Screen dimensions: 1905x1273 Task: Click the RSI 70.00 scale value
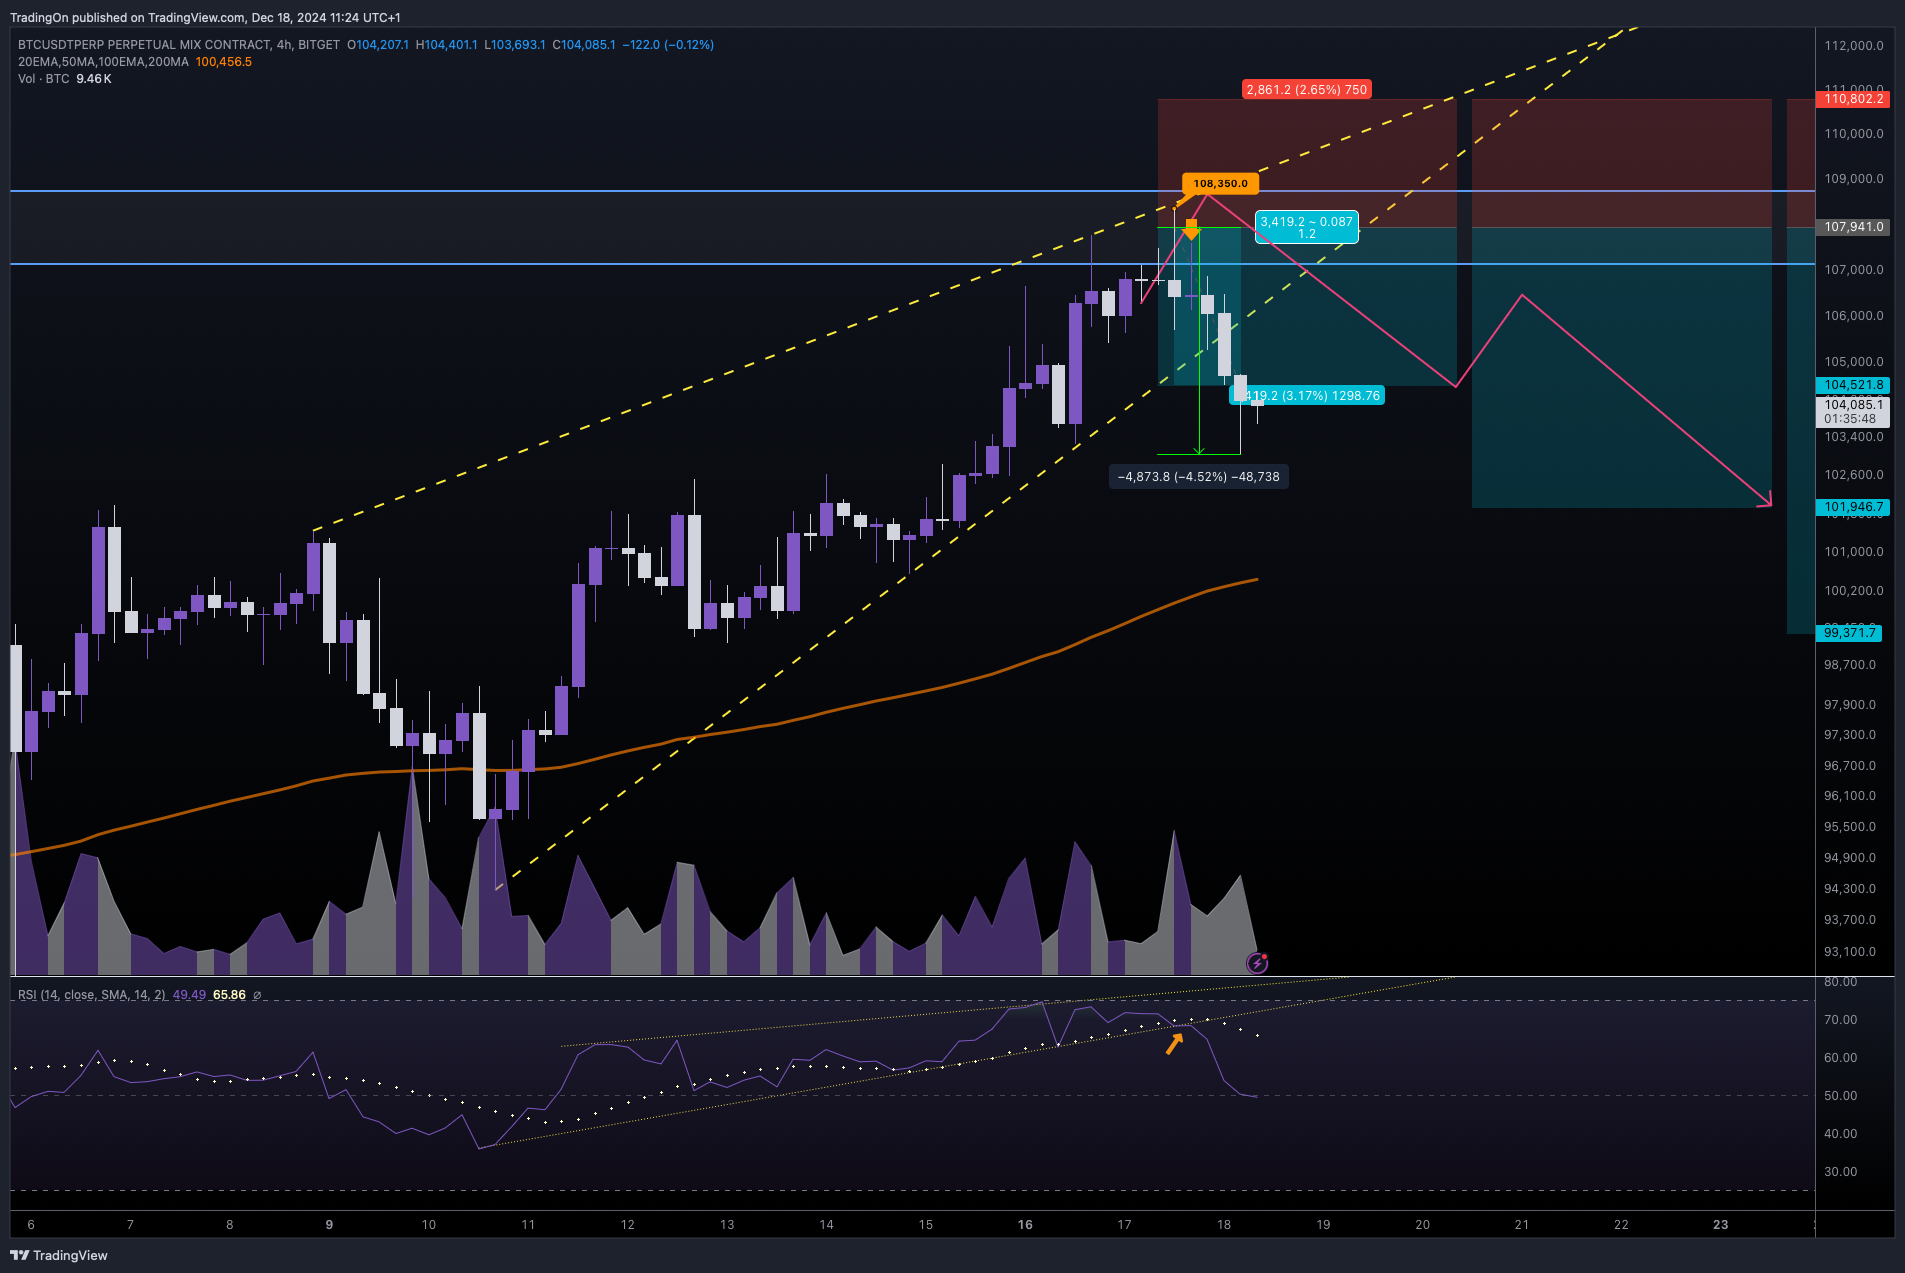point(1841,1020)
